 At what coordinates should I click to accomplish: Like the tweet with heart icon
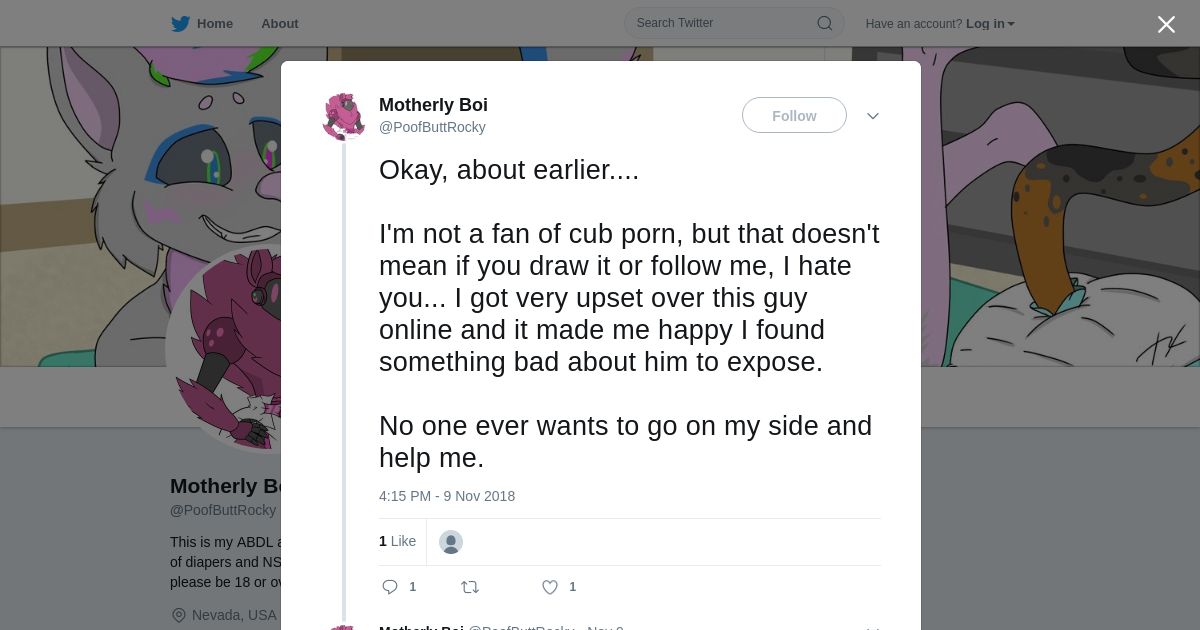[550, 587]
